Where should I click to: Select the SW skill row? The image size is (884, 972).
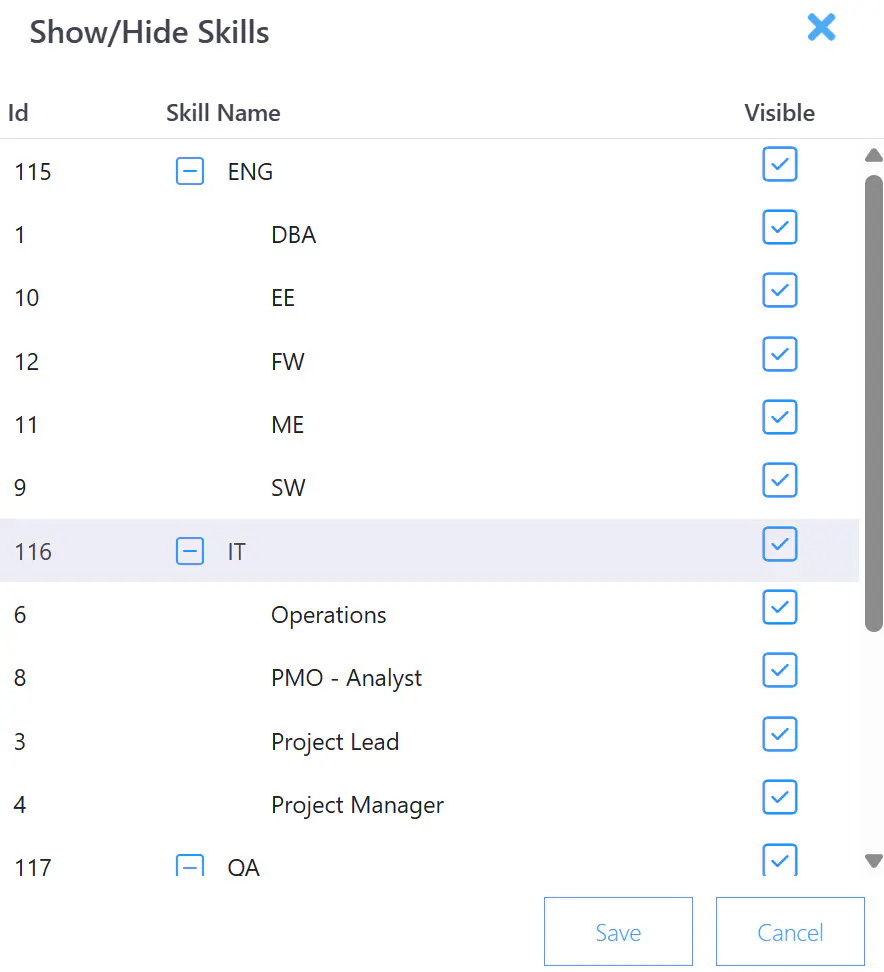point(430,487)
